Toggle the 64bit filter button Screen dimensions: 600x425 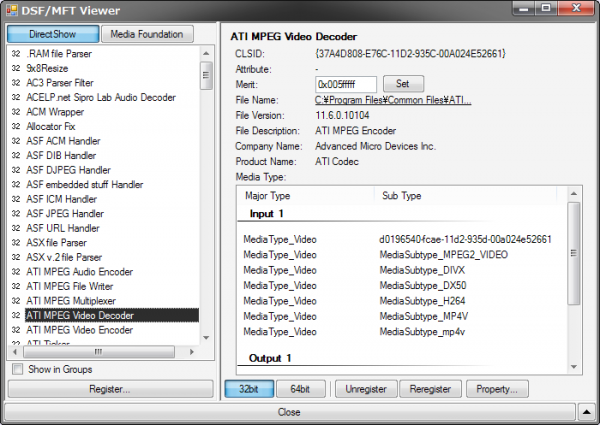300,389
